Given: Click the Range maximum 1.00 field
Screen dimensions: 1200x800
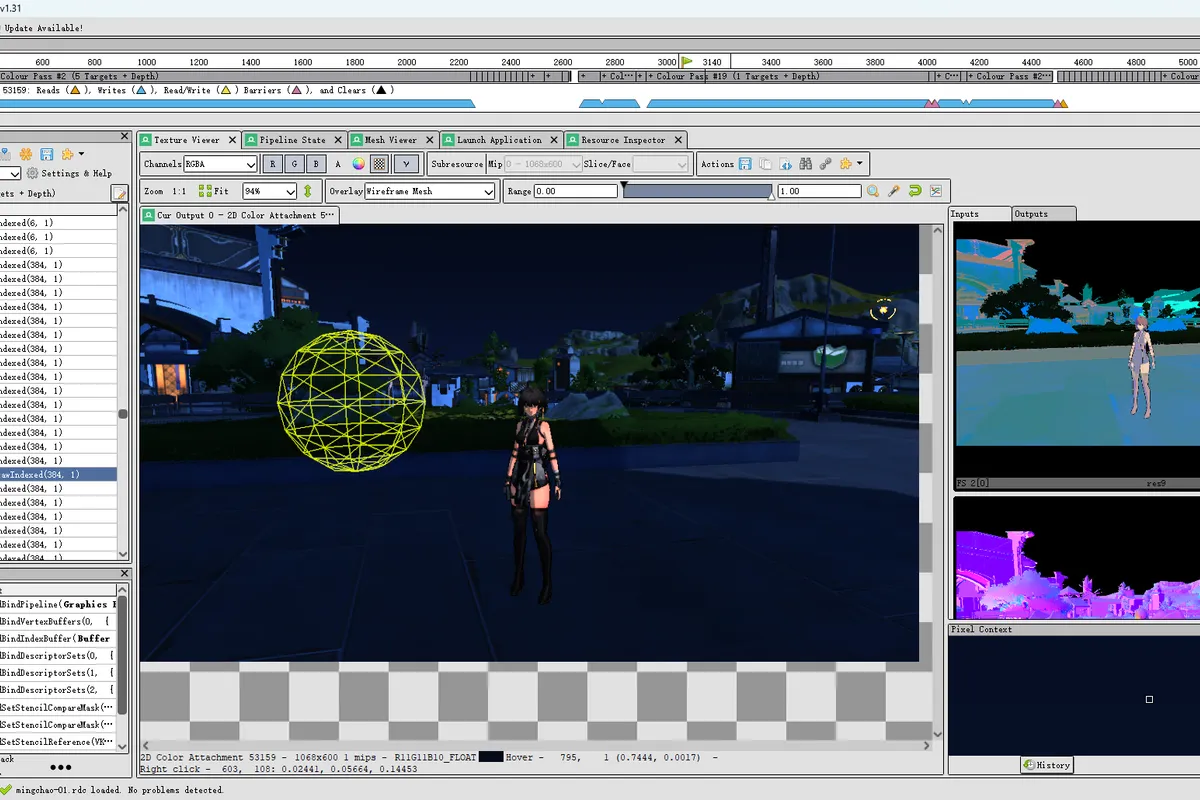Looking at the screenshot, I should point(819,191).
